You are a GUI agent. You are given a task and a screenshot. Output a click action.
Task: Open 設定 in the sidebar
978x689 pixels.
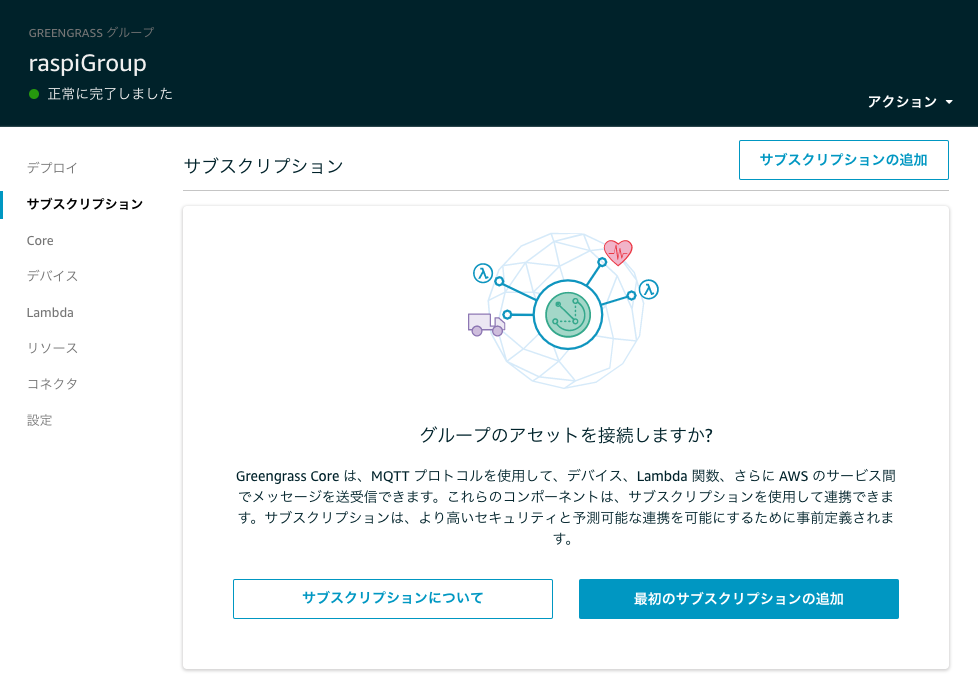coord(39,420)
